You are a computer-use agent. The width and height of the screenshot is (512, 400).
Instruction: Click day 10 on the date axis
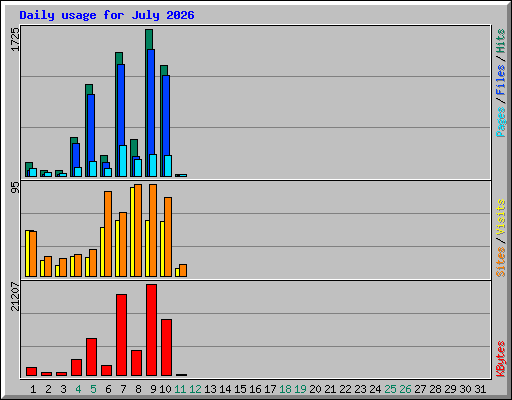point(165,389)
